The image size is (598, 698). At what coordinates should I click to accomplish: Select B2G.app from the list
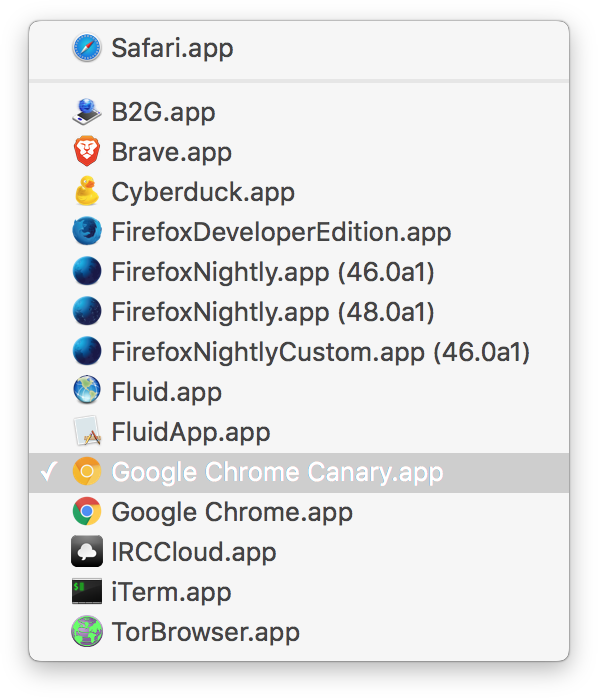(x=299, y=112)
